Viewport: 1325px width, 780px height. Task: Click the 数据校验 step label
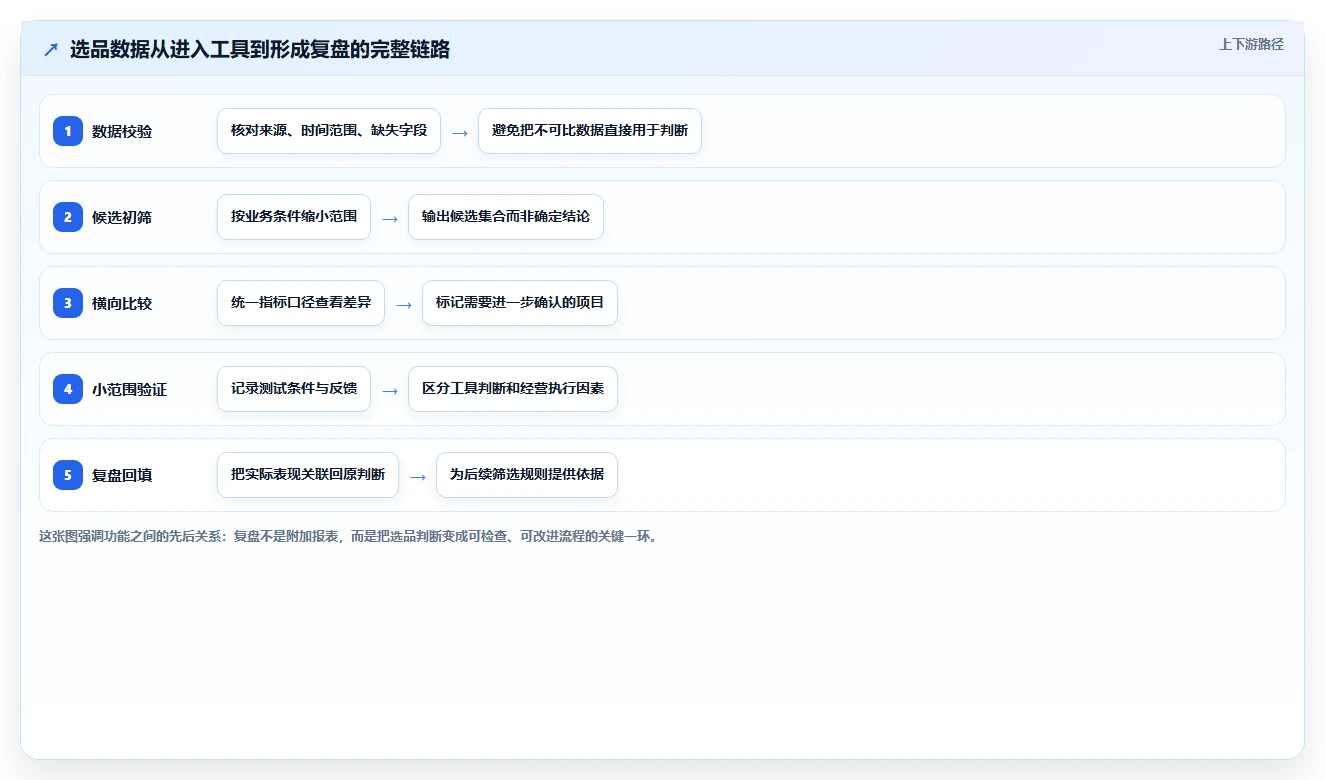(122, 131)
